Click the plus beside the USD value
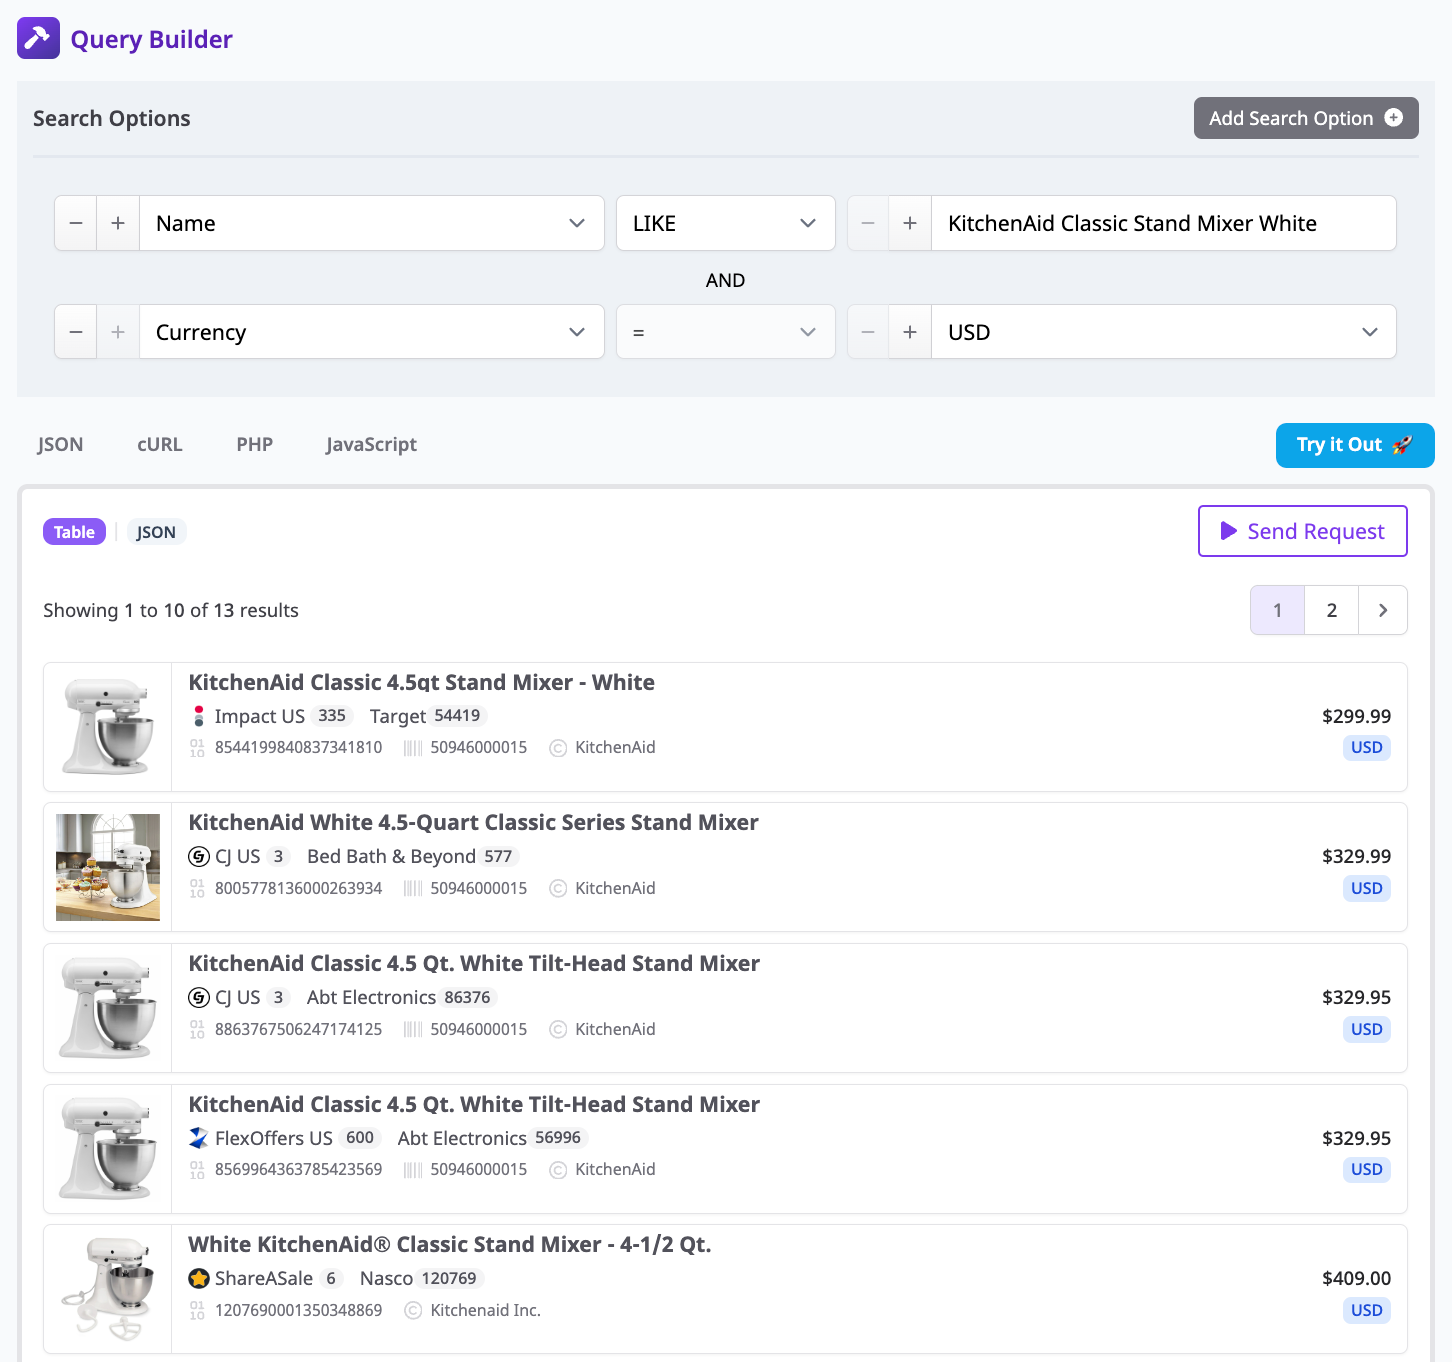Screen dimensions: 1452x1362 (910, 332)
